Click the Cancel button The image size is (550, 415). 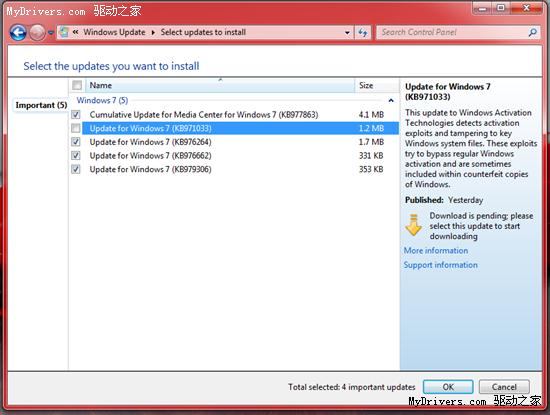[504, 387]
